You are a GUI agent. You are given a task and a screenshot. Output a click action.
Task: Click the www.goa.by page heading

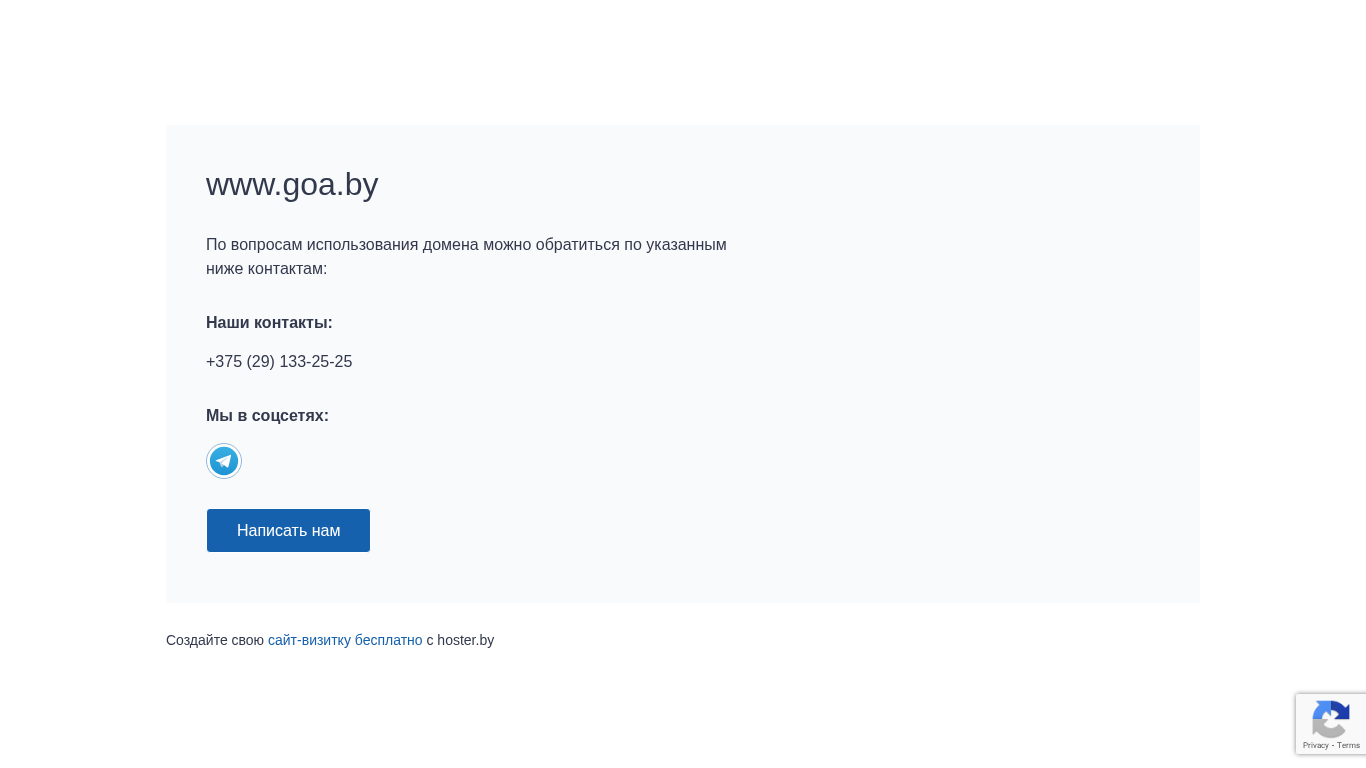click(x=292, y=185)
